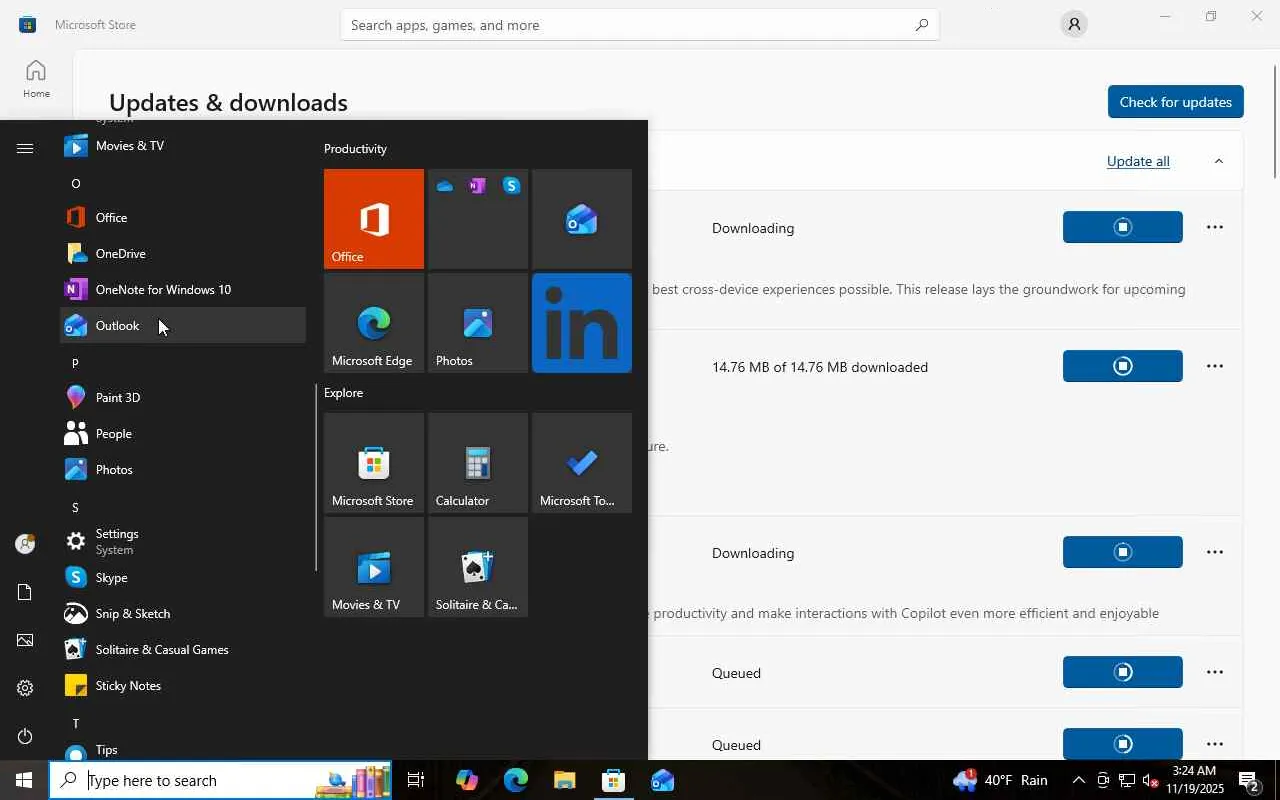The height and width of the screenshot is (800, 1280).
Task: Open Outlook in the Start app list
Action: [183, 325]
